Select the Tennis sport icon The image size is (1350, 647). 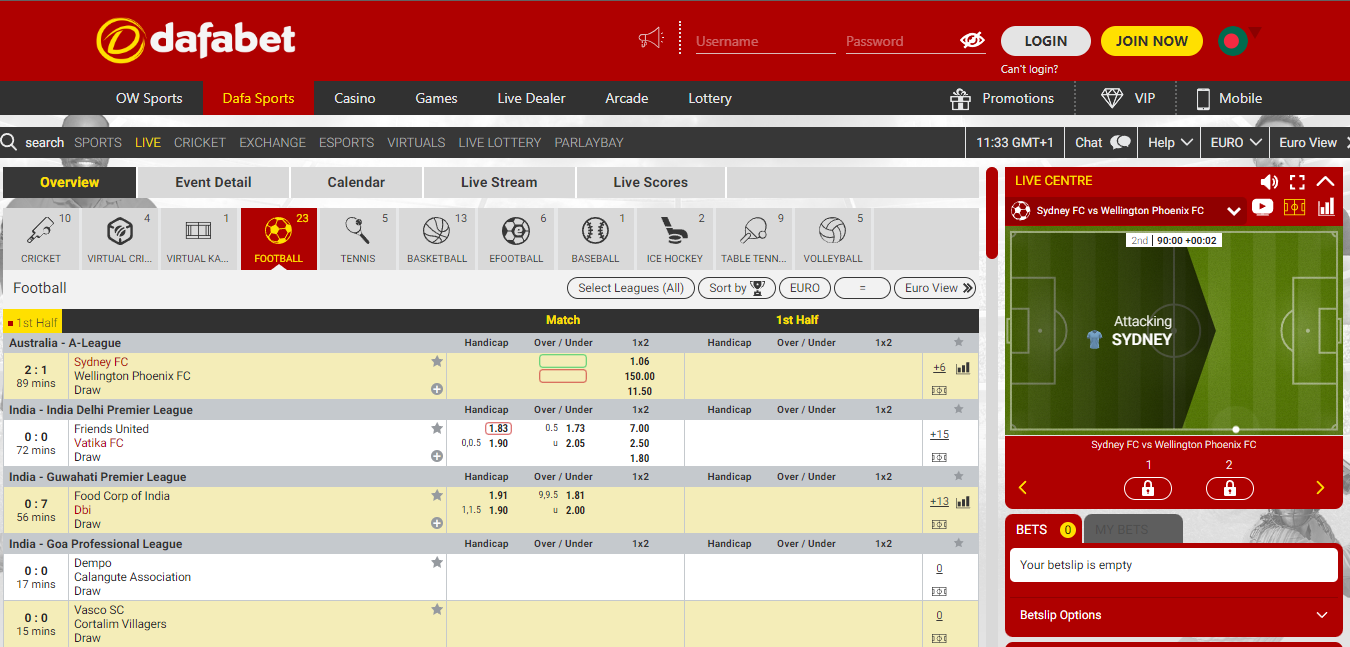[x=358, y=239]
